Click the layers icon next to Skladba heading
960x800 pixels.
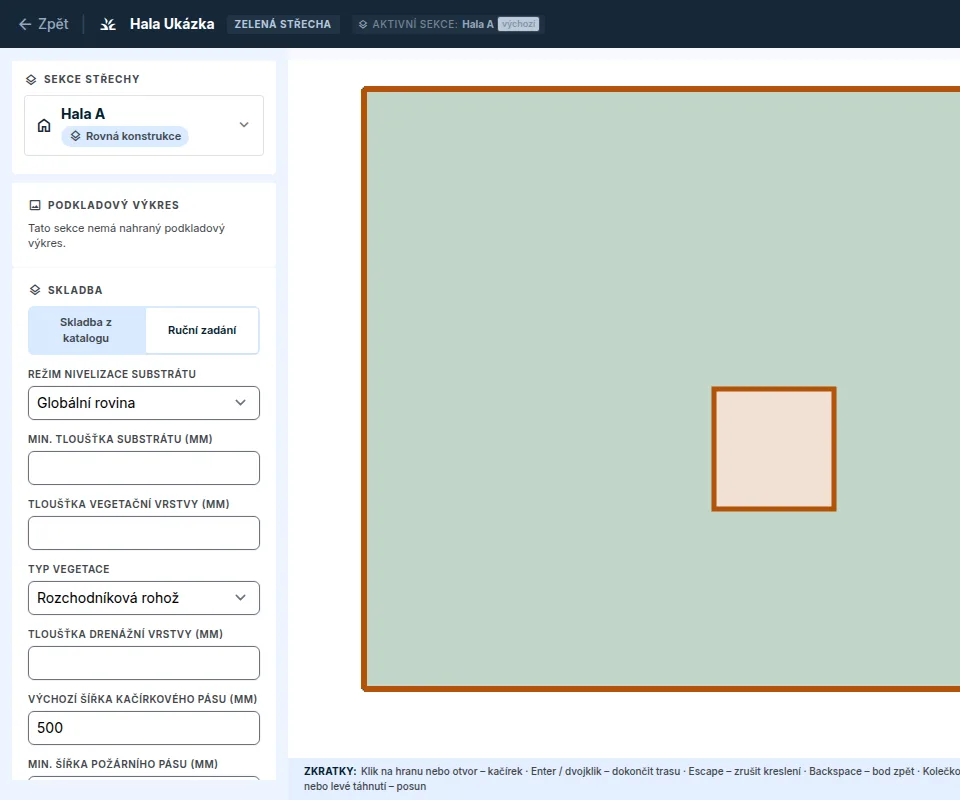(x=35, y=290)
